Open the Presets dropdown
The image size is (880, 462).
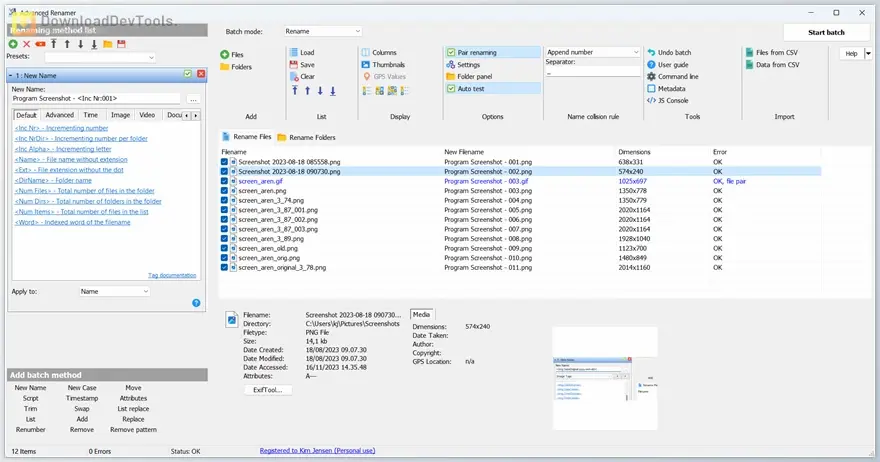point(100,57)
